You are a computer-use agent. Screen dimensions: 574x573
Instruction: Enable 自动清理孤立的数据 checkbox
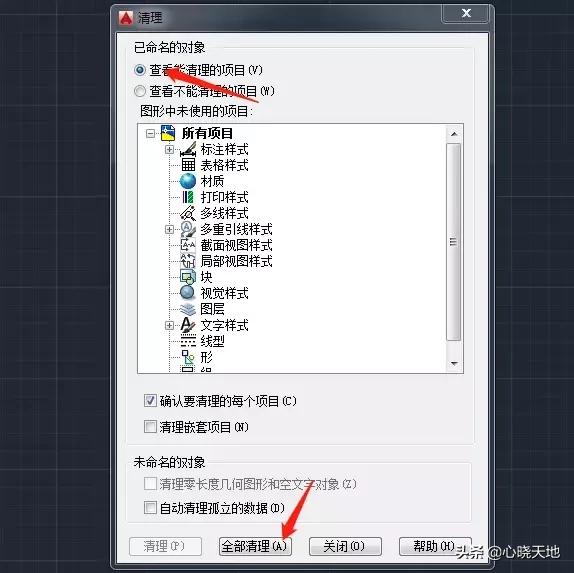150,508
